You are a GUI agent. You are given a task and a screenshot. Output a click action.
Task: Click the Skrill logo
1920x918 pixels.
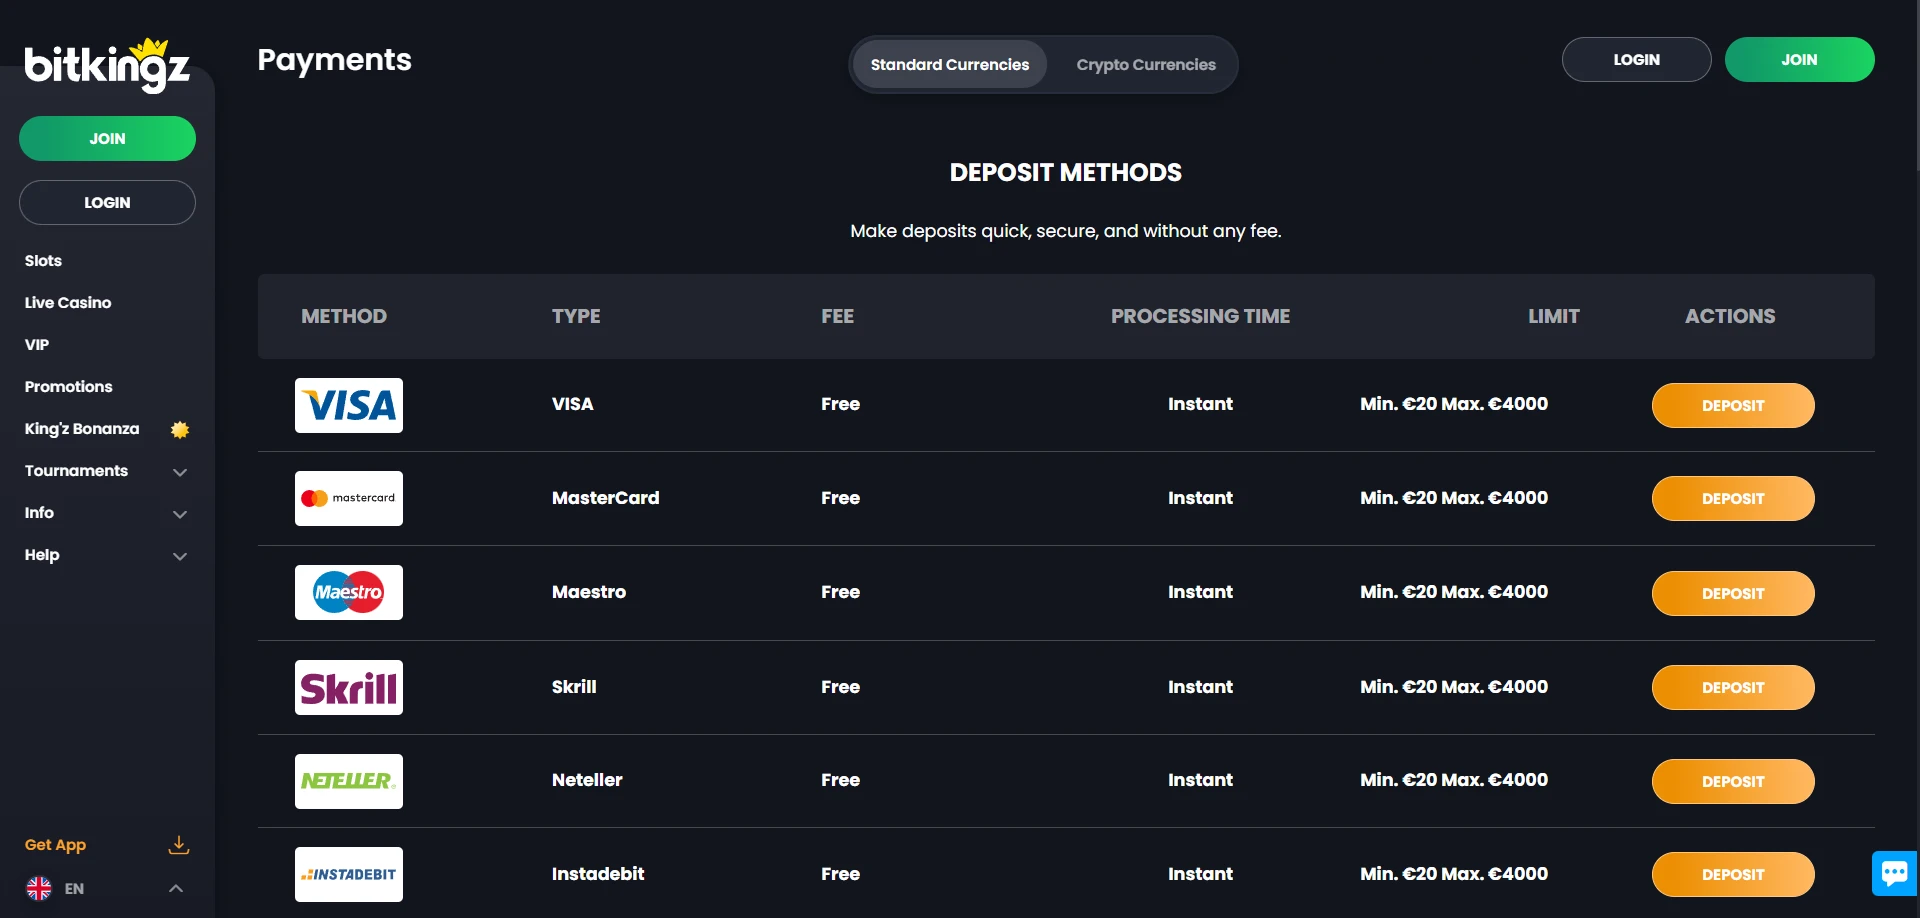pos(349,687)
